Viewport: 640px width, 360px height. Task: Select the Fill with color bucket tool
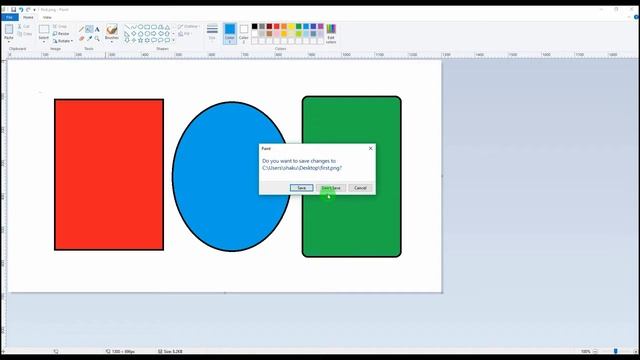89,29
